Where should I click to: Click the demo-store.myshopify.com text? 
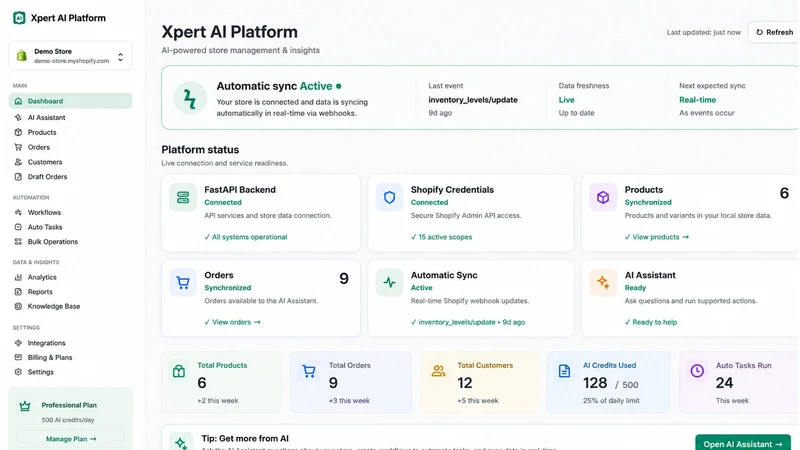coord(71,61)
